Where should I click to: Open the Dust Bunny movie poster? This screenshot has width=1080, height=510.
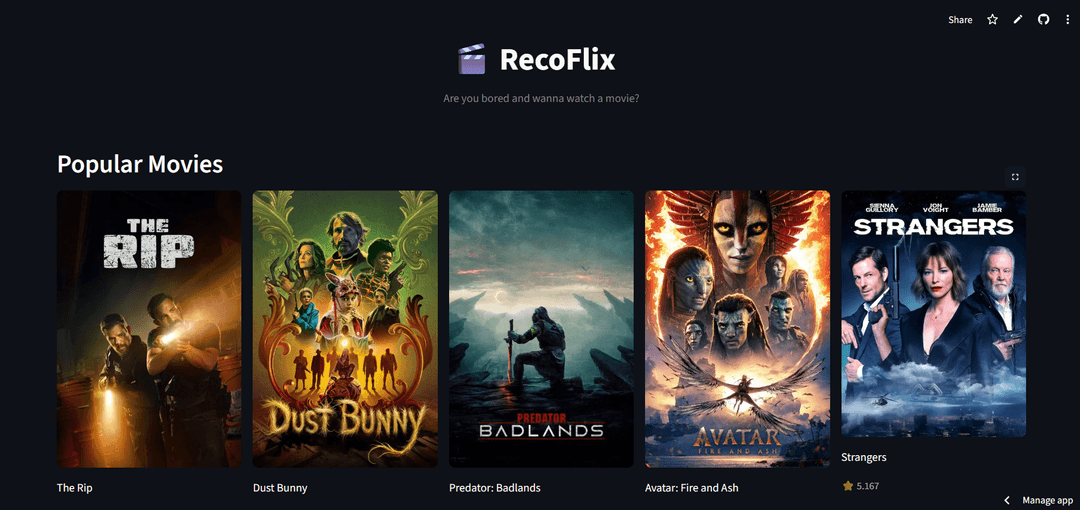(345, 329)
